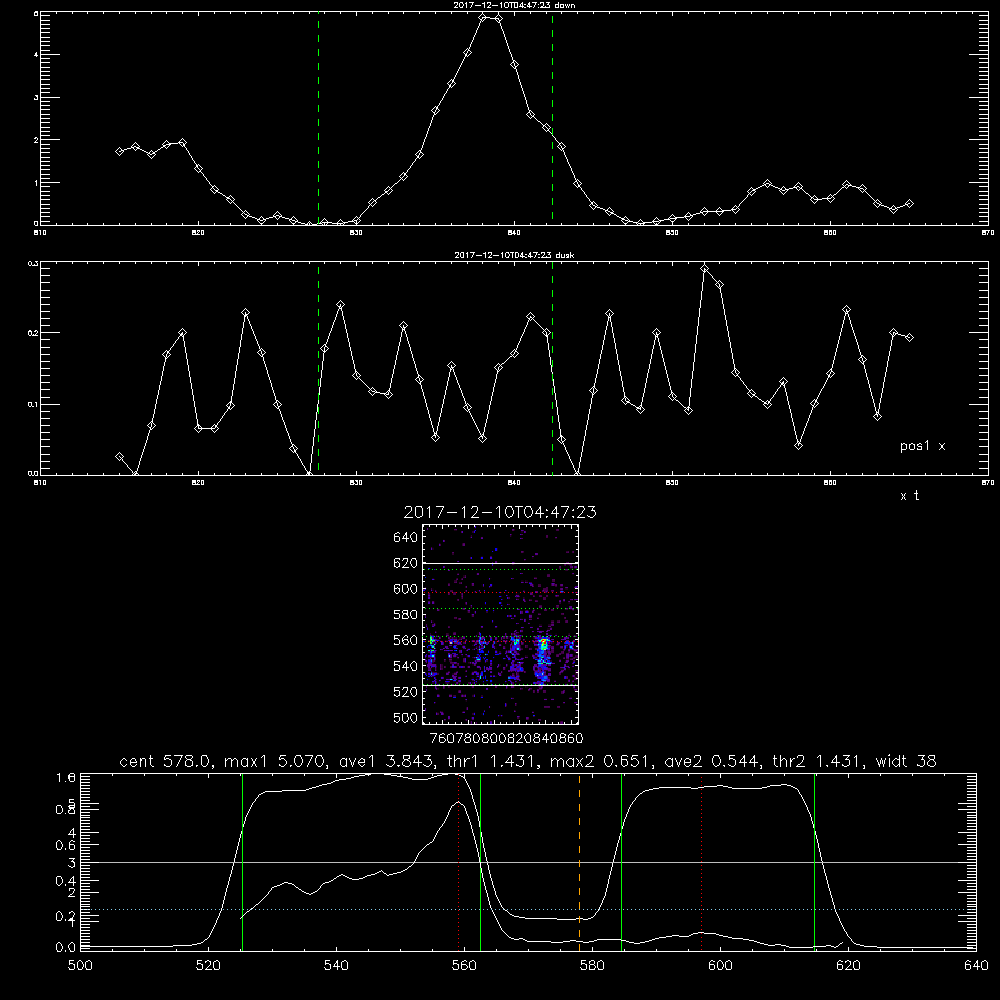
Task: Click the '640' x-axis label of bottom plot
Action: 976,966
